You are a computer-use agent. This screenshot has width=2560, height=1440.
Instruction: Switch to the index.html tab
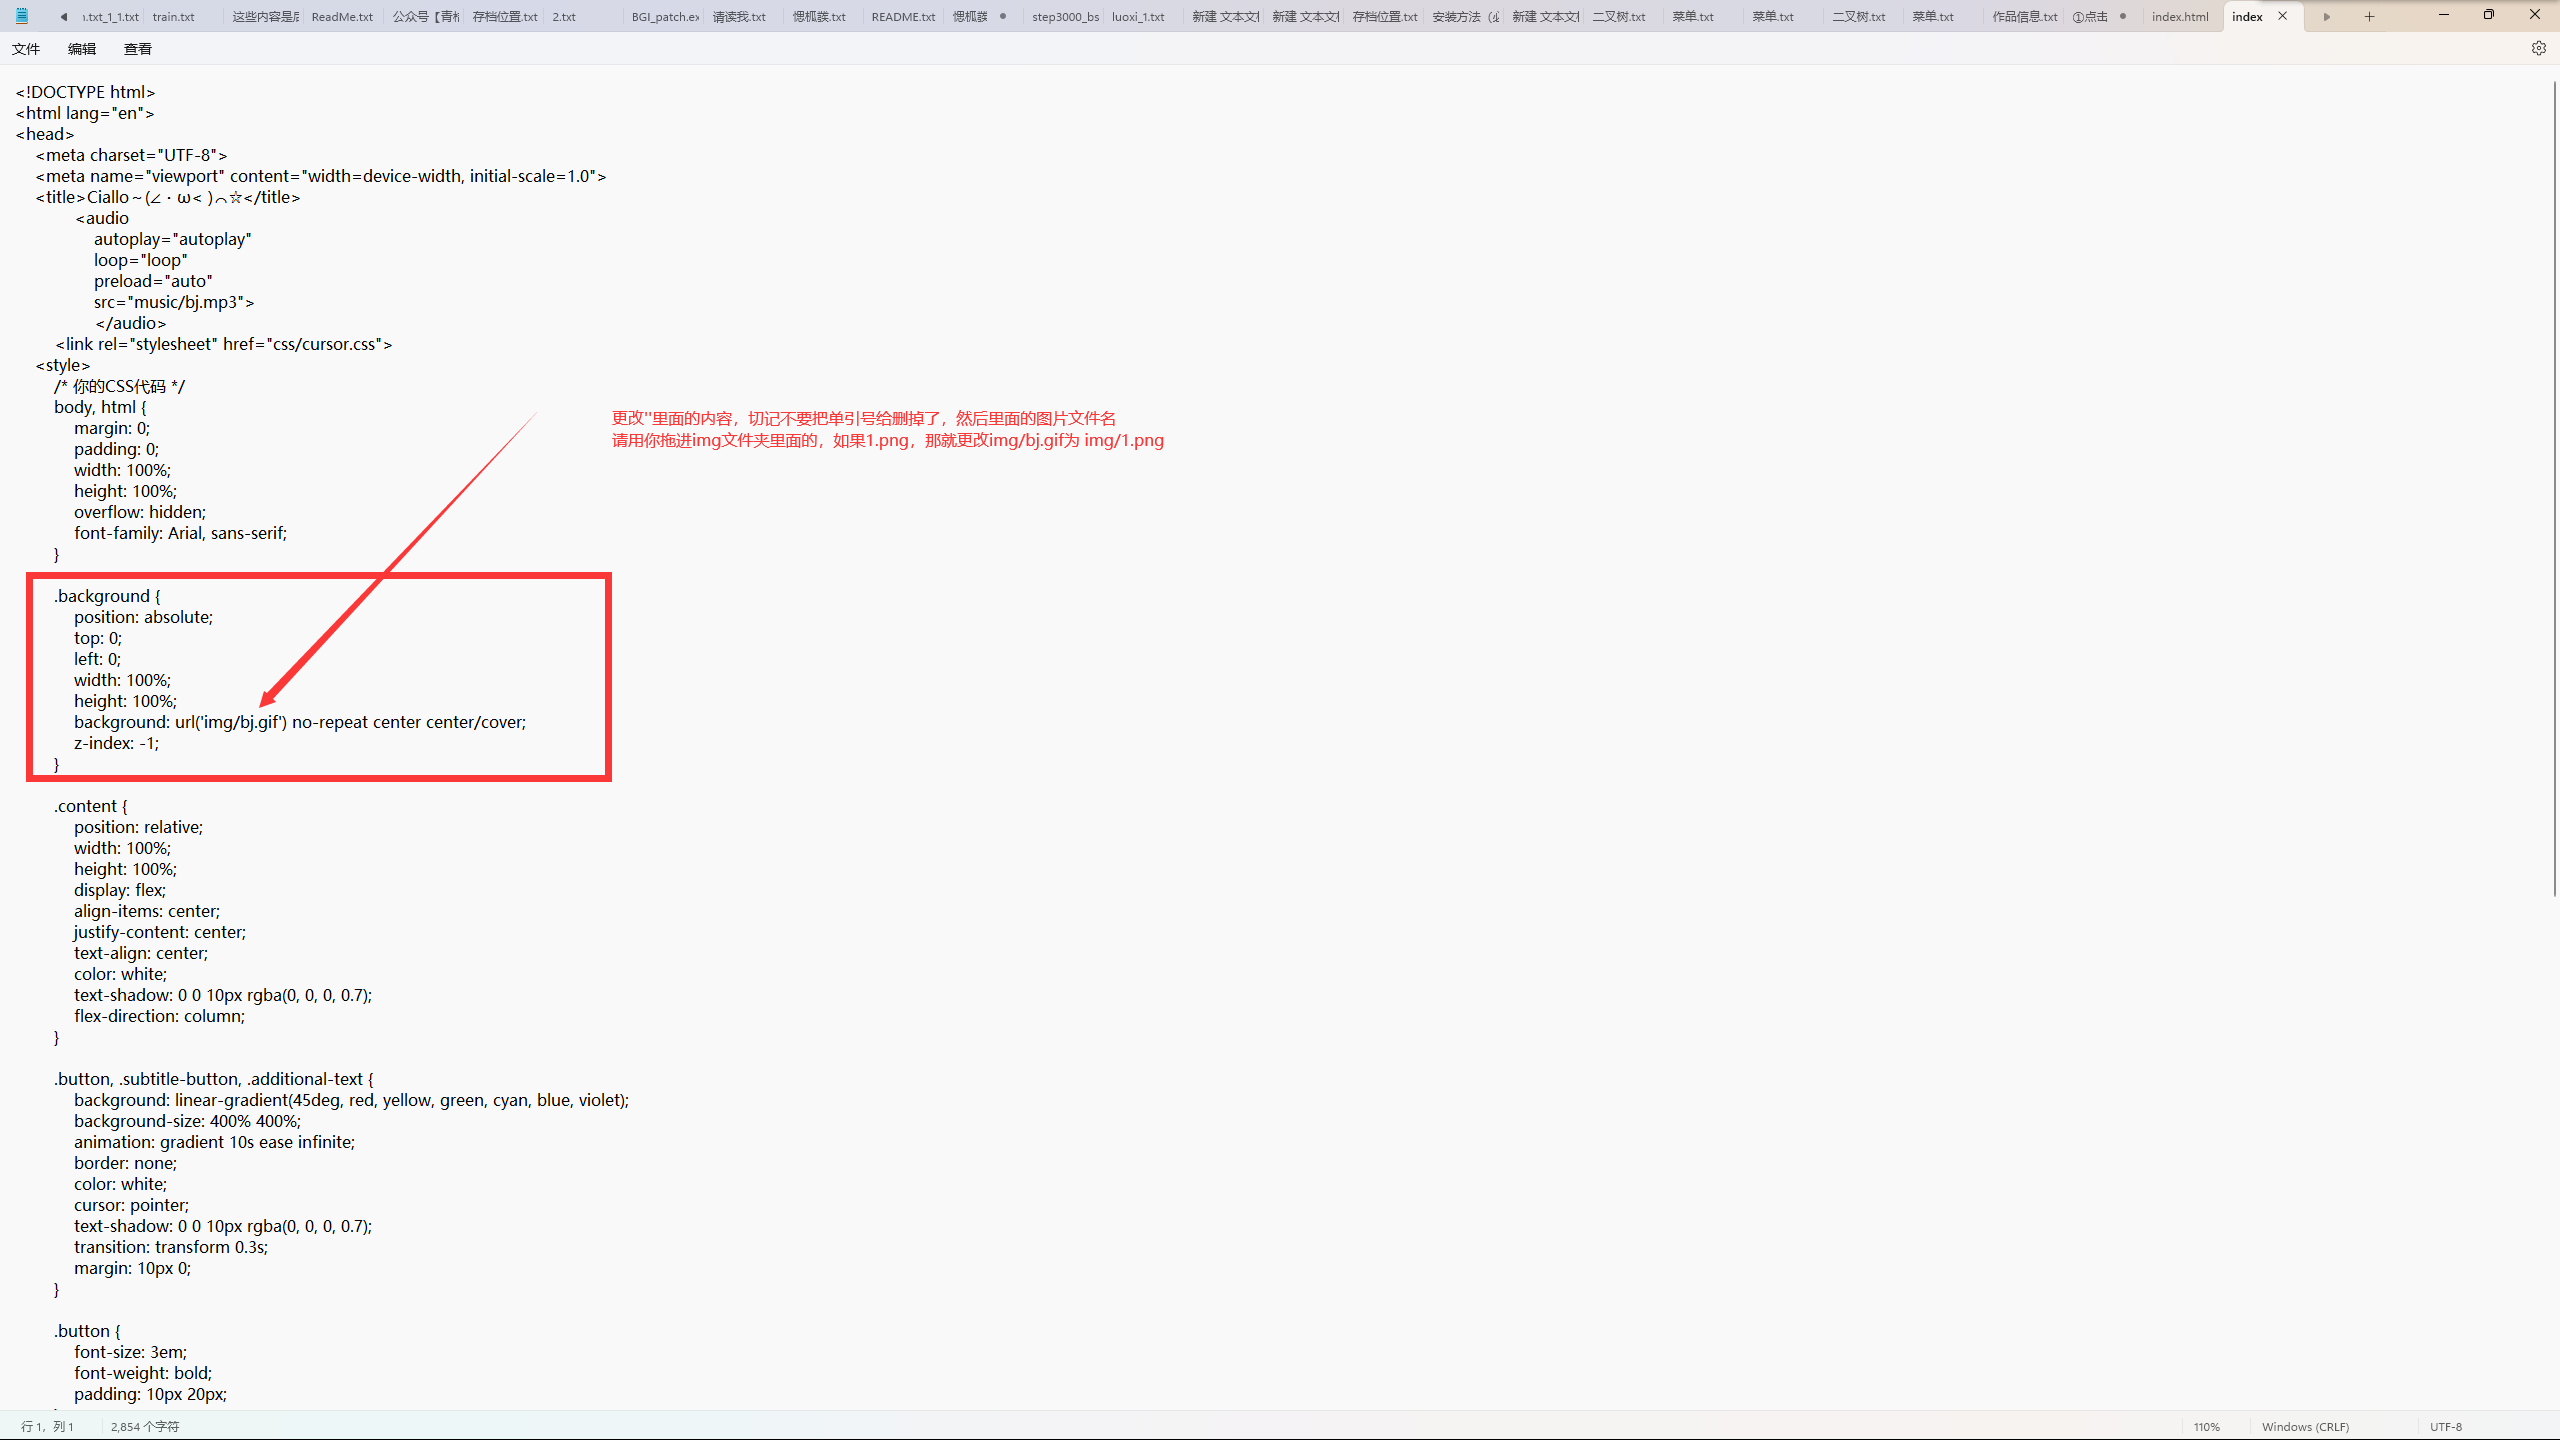[2180, 17]
